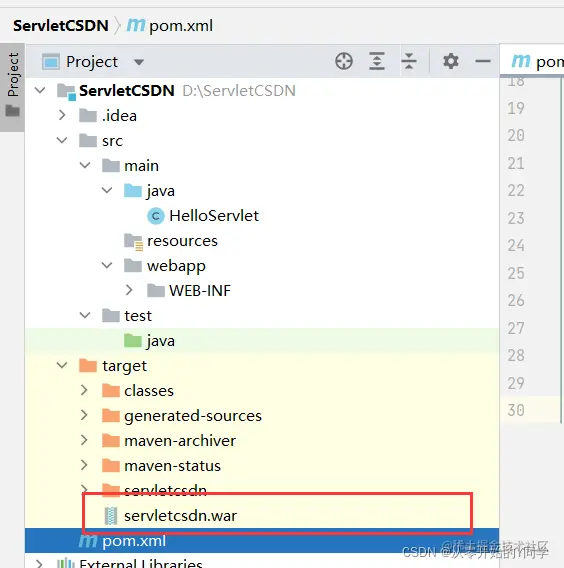The image size is (564, 568).
Task: Expand the classes folder
Action: pyautogui.click(x=84, y=390)
